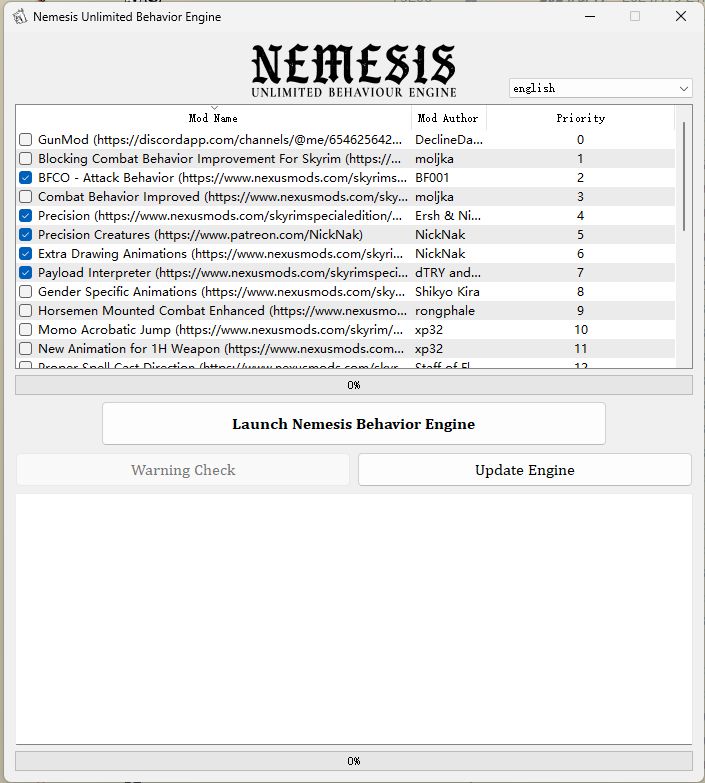
Task: Enable the GunMod checkbox
Action: pos(25,139)
